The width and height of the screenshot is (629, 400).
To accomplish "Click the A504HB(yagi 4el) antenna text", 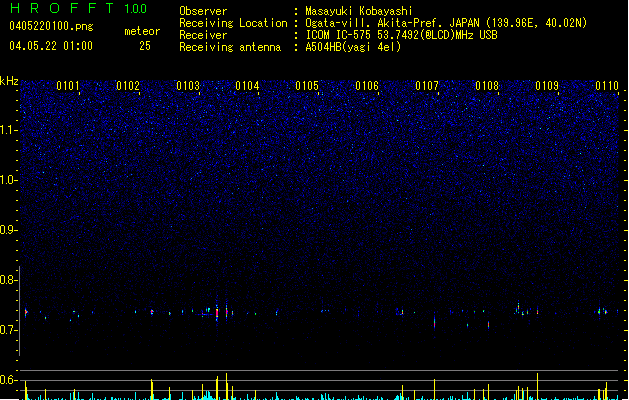I will 353,47.
